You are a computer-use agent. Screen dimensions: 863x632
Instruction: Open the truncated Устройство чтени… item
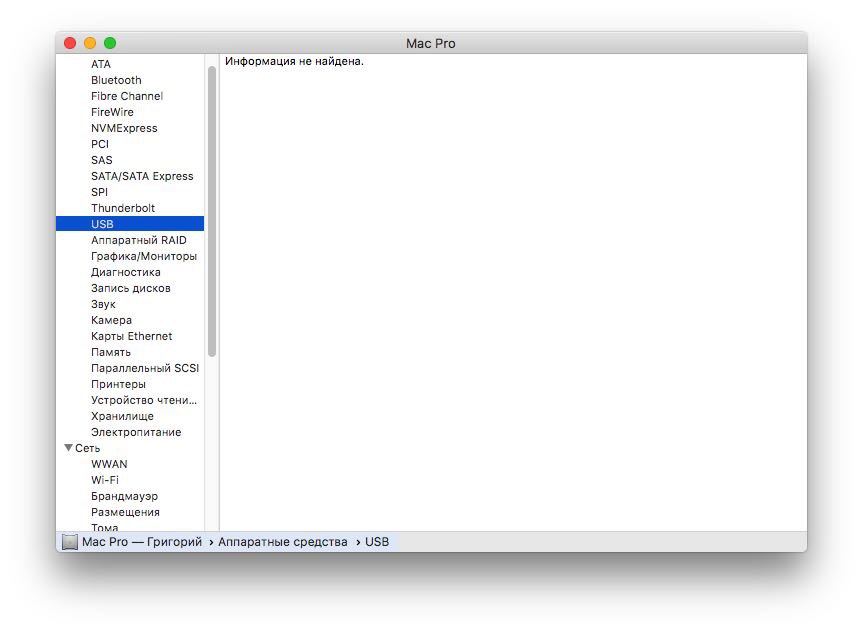144,400
